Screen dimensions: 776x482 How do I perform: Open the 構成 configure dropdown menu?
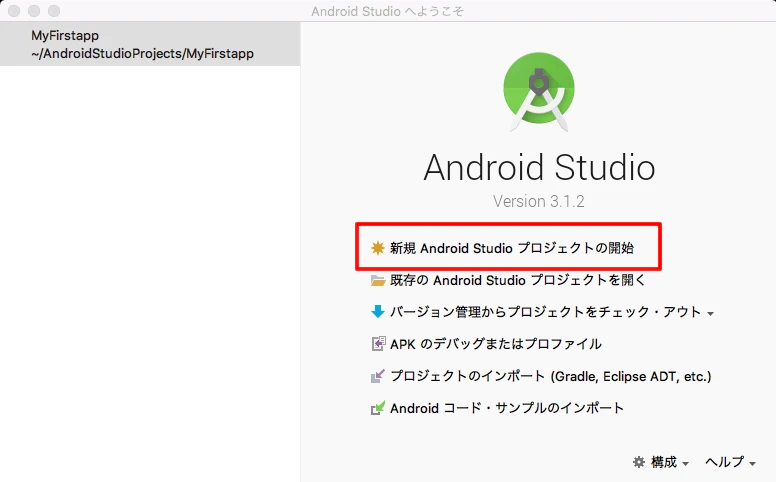pos(661,462)
